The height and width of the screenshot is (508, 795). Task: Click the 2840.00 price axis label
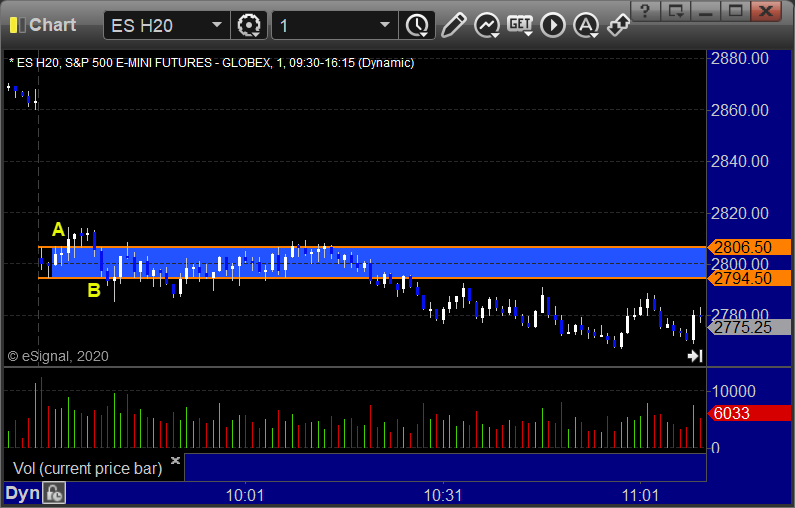(x=740, y=161)
